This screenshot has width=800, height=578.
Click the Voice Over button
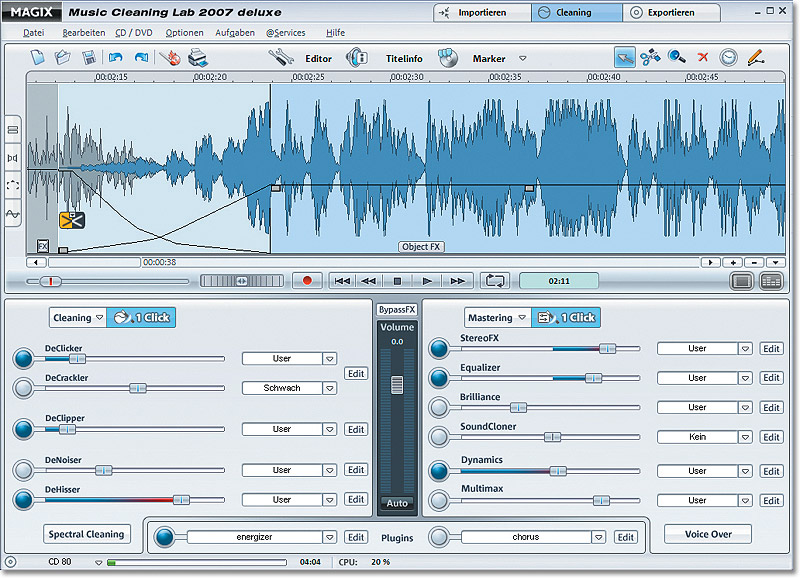pyautogui.click(x=708, y=534)
